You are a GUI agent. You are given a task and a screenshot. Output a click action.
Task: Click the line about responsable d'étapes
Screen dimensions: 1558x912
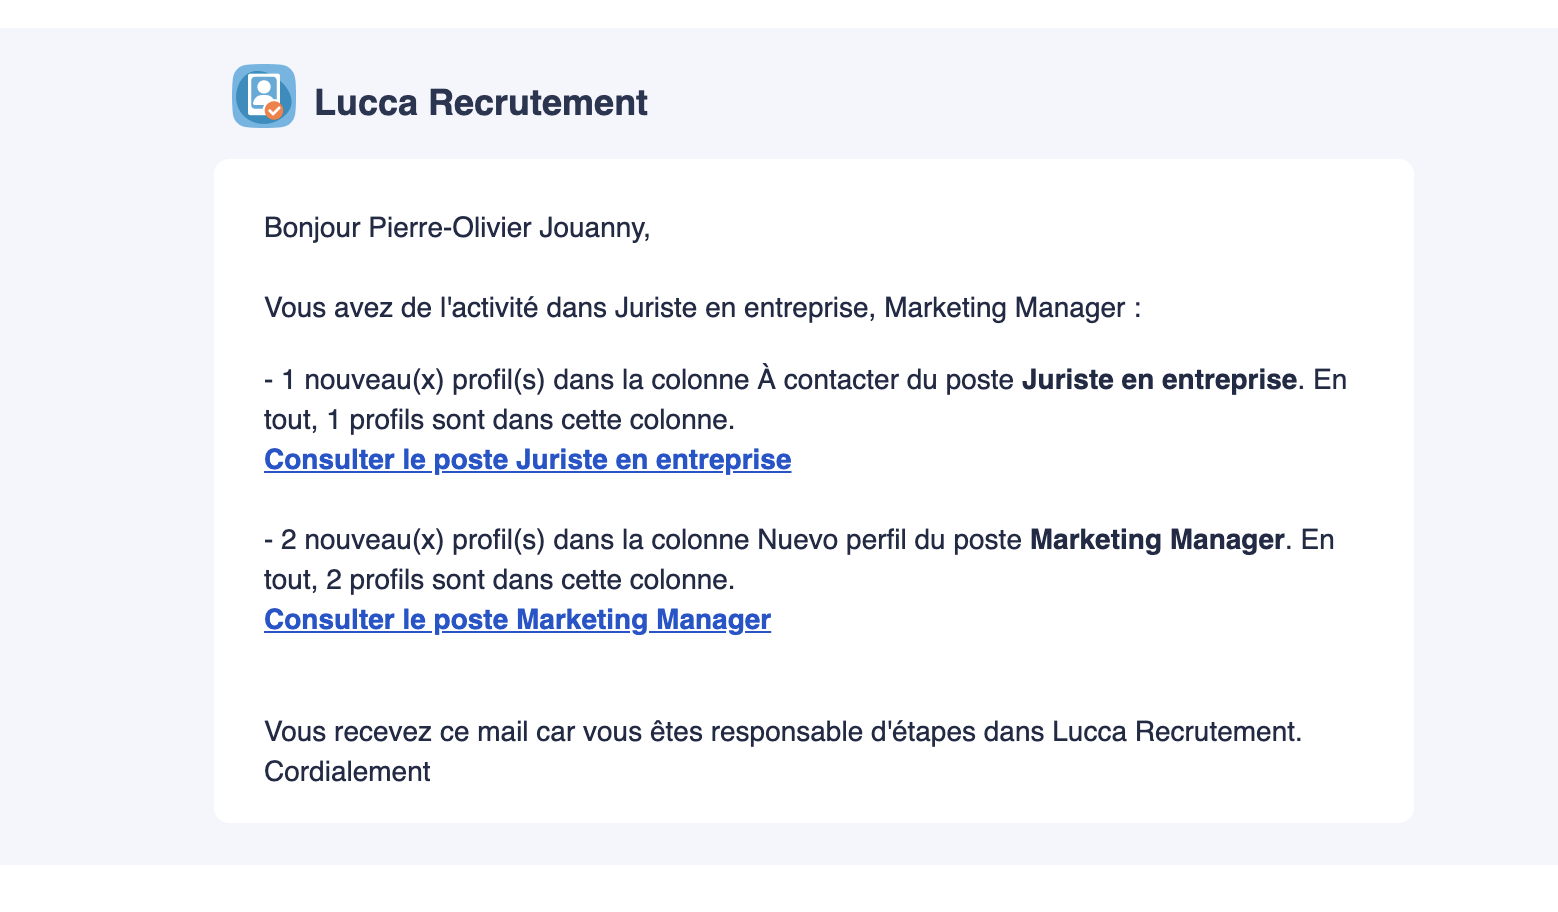783,731
